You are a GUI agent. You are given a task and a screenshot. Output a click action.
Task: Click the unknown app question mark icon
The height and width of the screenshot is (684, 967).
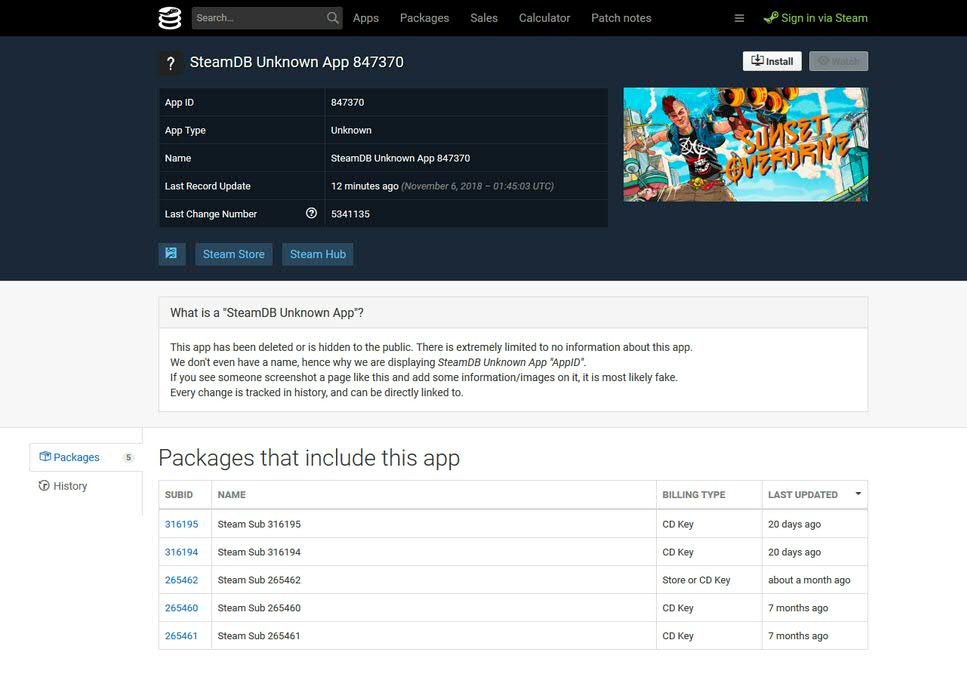pyautogui.click(x=171, y=63)
